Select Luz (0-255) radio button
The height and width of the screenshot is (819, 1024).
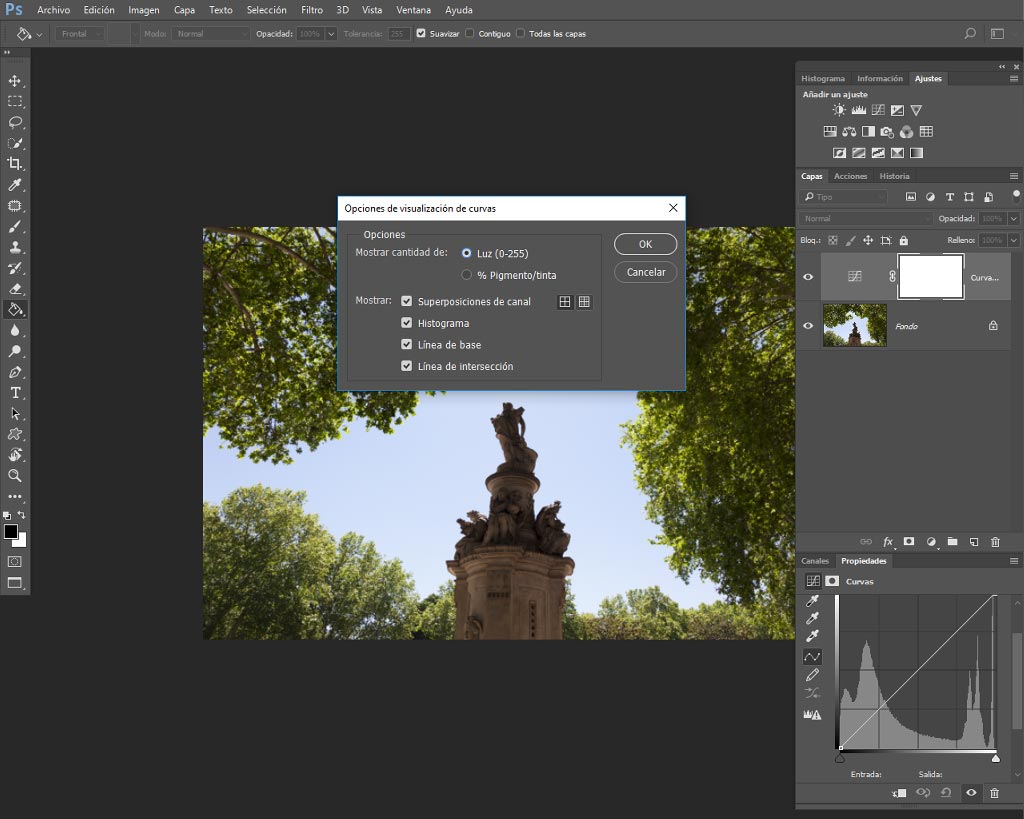[x=466, y=253]
